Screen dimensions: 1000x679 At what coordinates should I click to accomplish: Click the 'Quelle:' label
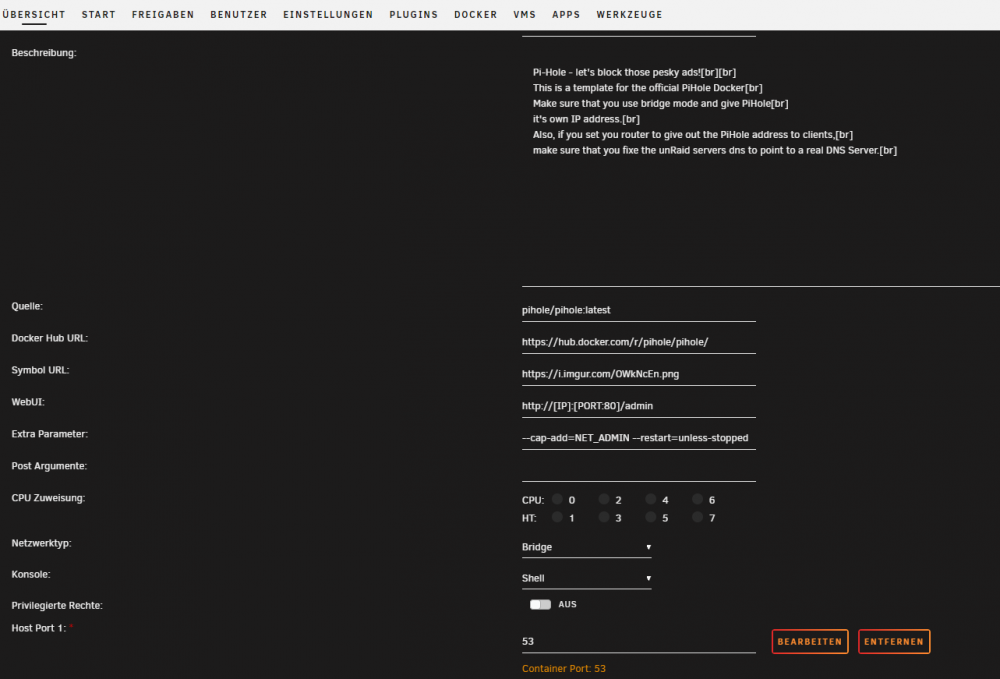coord(27,306)
